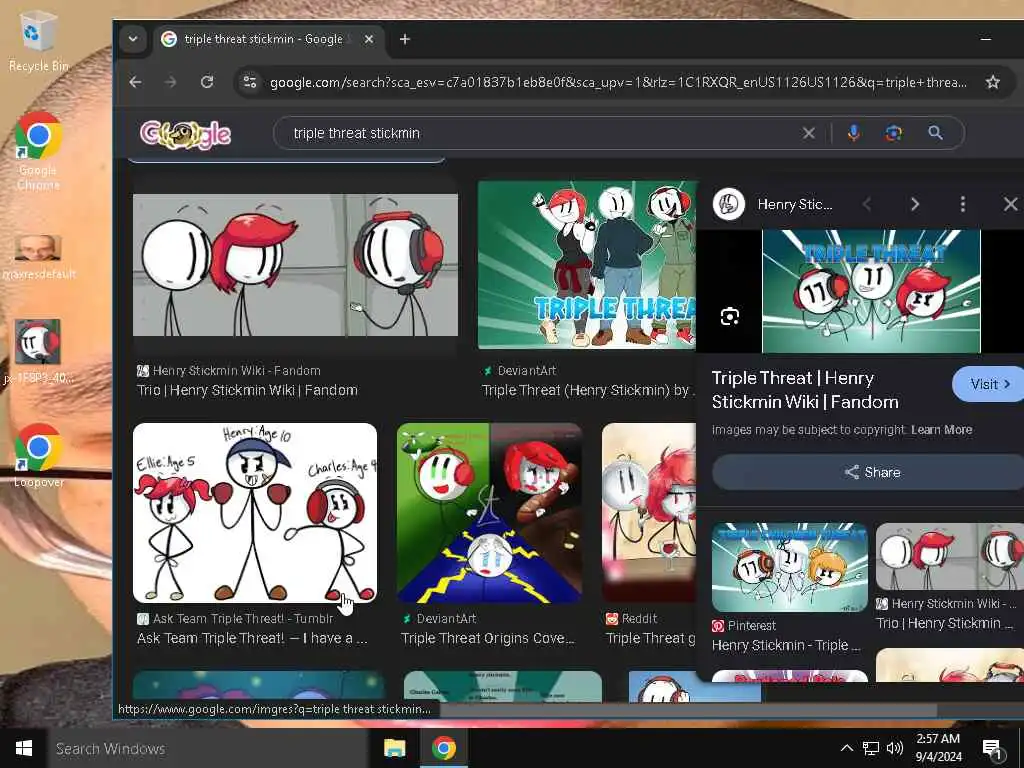Open the notification center icon
1024x768 pixels.
pos(993,749)
